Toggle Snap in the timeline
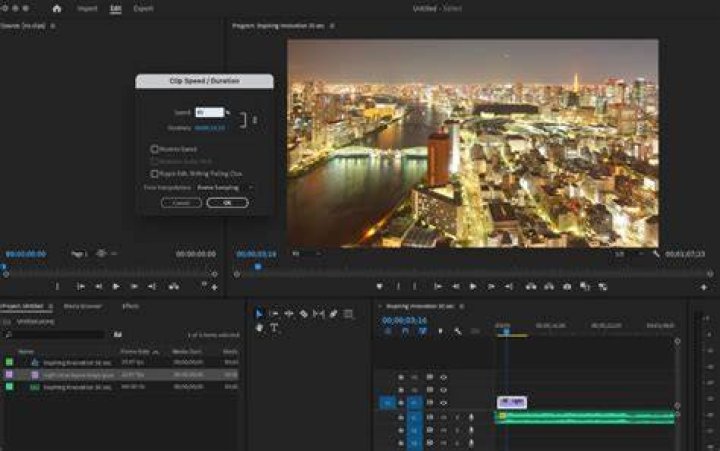The height and width of the screenshot is (451, 720). click(405, 331)
